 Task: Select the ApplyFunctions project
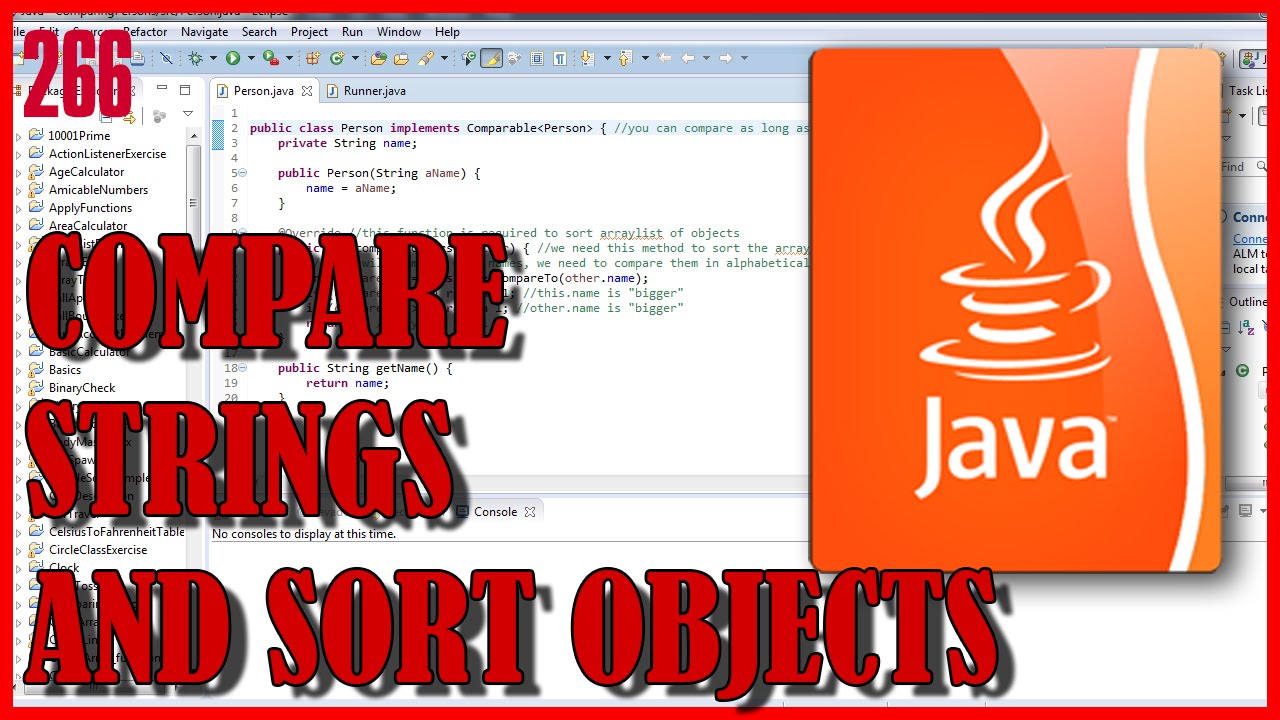point(90,208)
